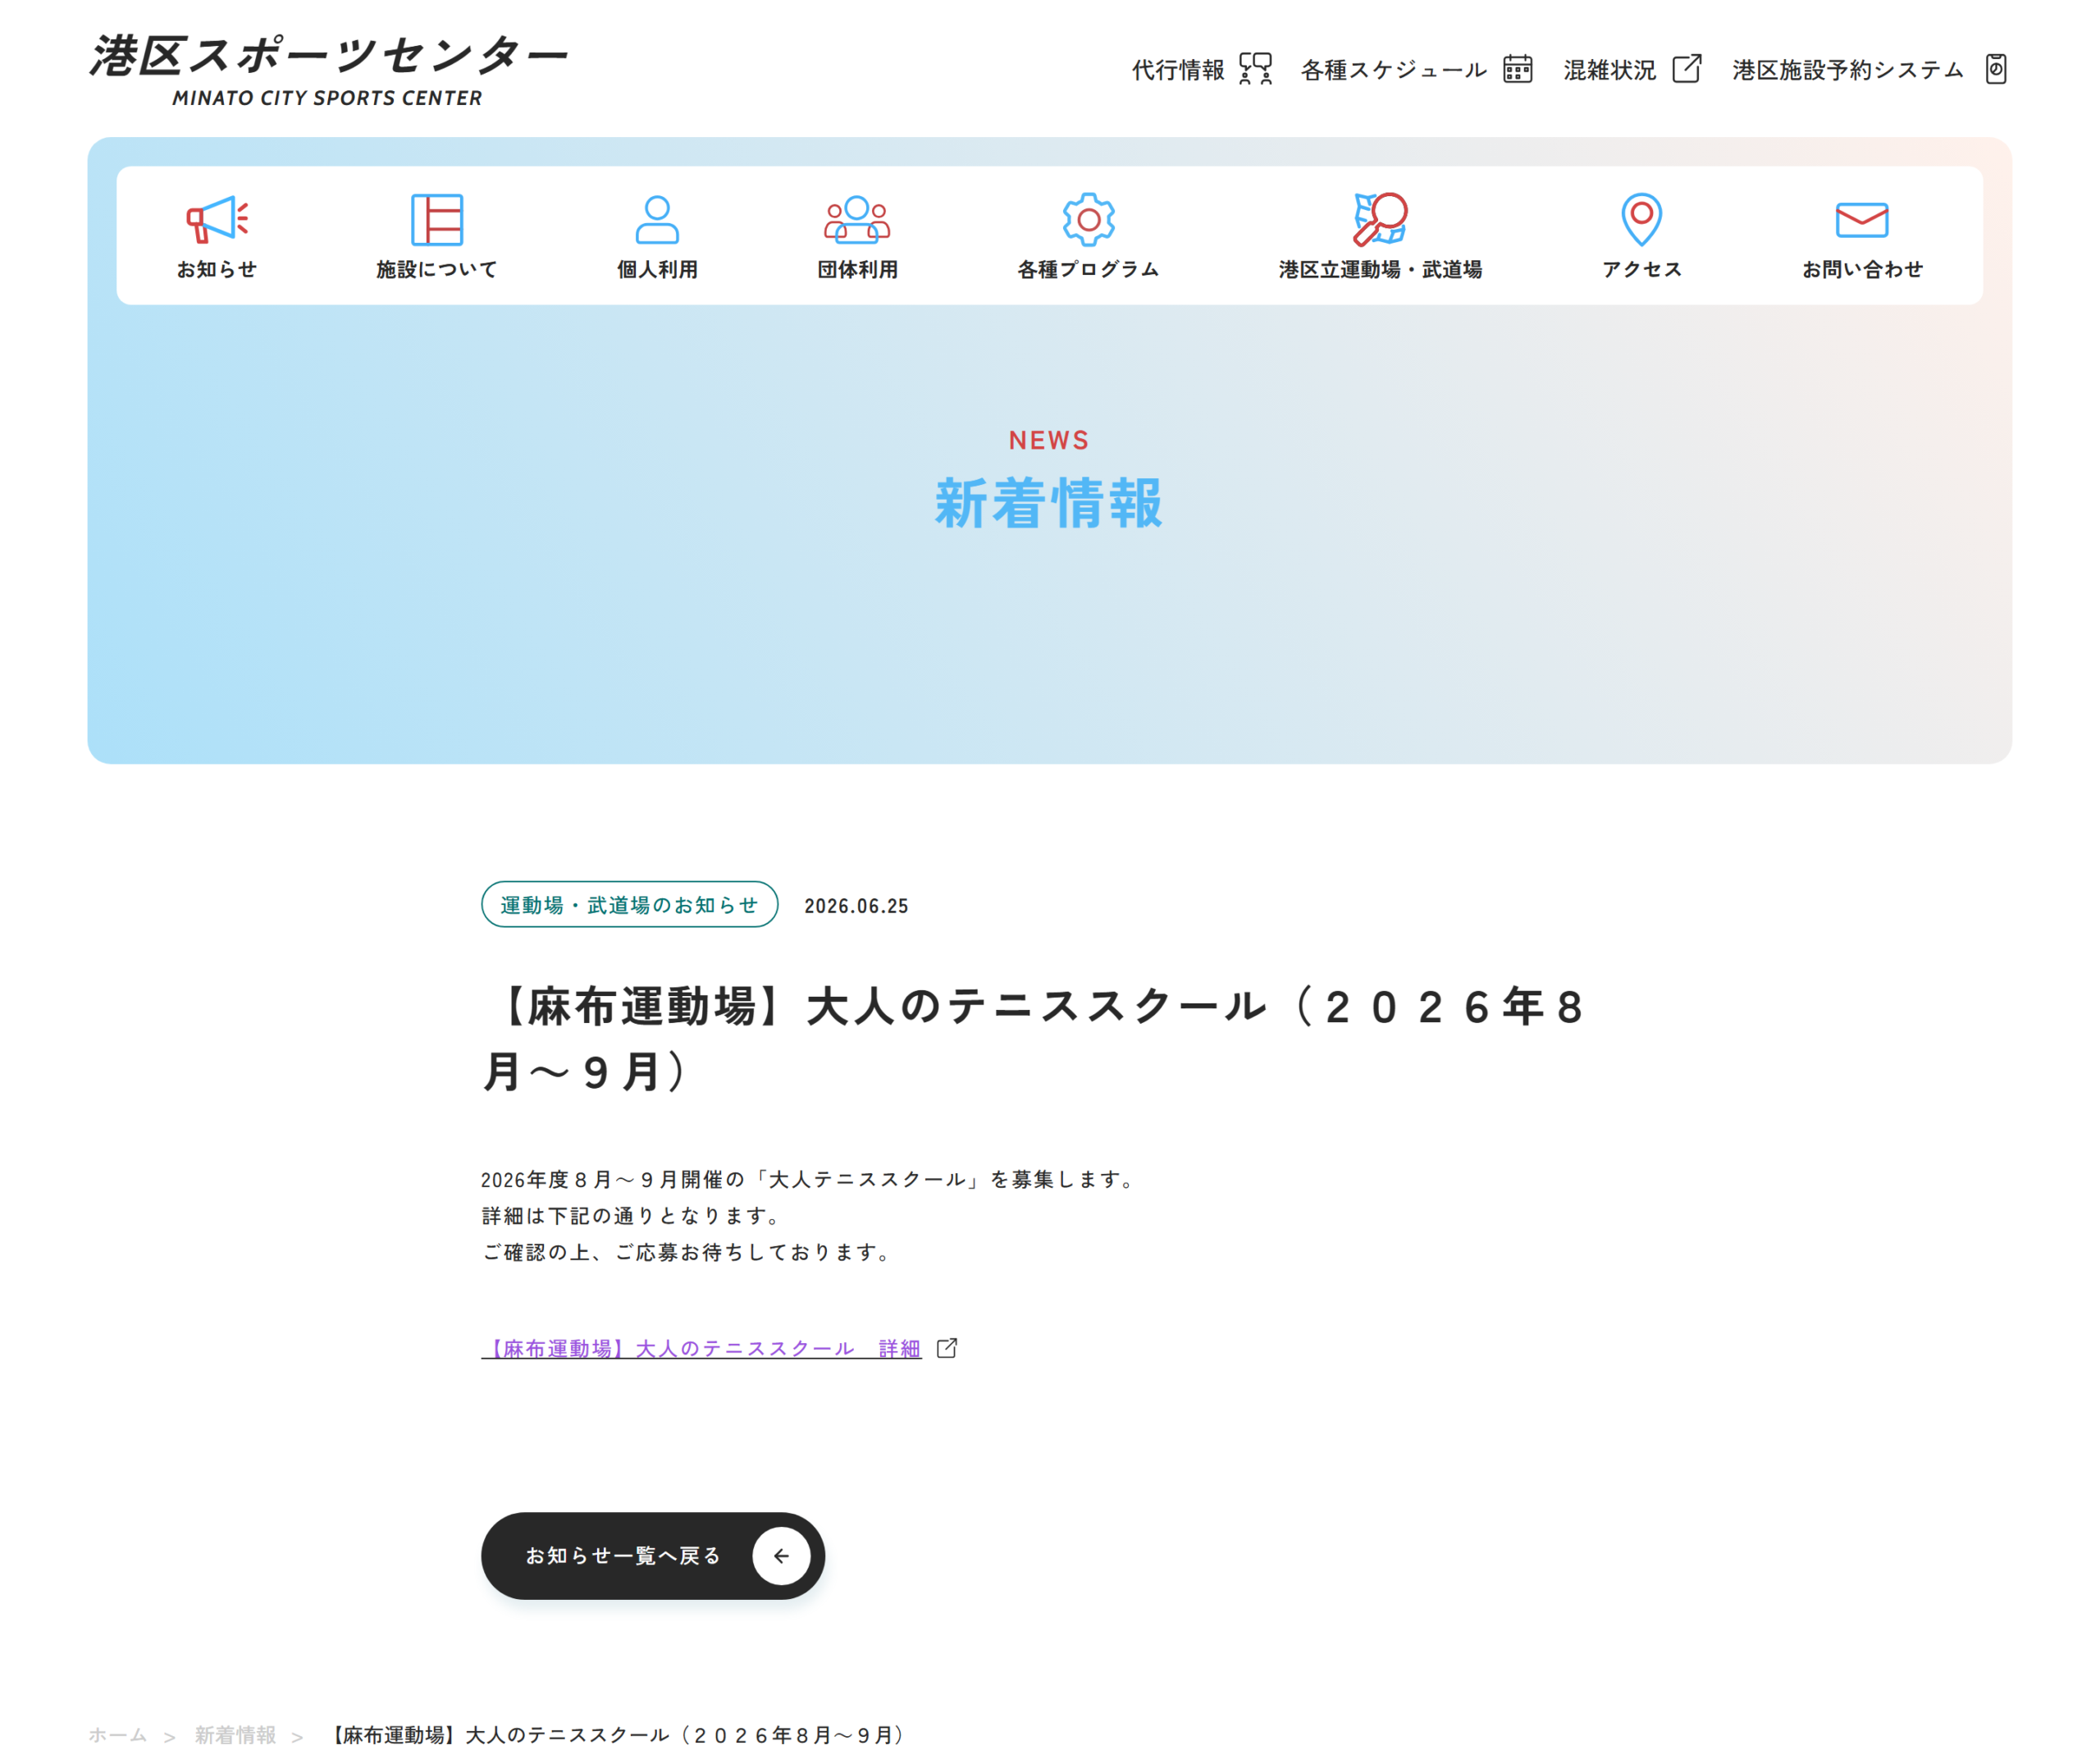Open the 大人のテニススクール 詳細 link

(701, 1348)
